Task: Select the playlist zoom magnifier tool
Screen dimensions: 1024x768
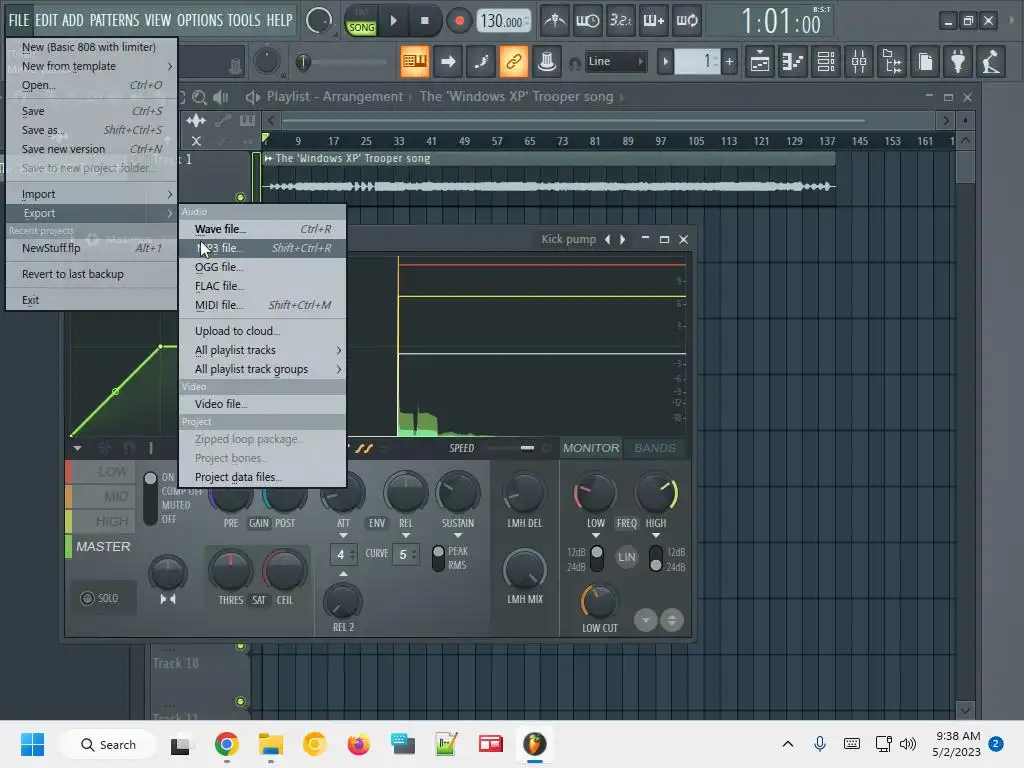Action: [200, 98]
